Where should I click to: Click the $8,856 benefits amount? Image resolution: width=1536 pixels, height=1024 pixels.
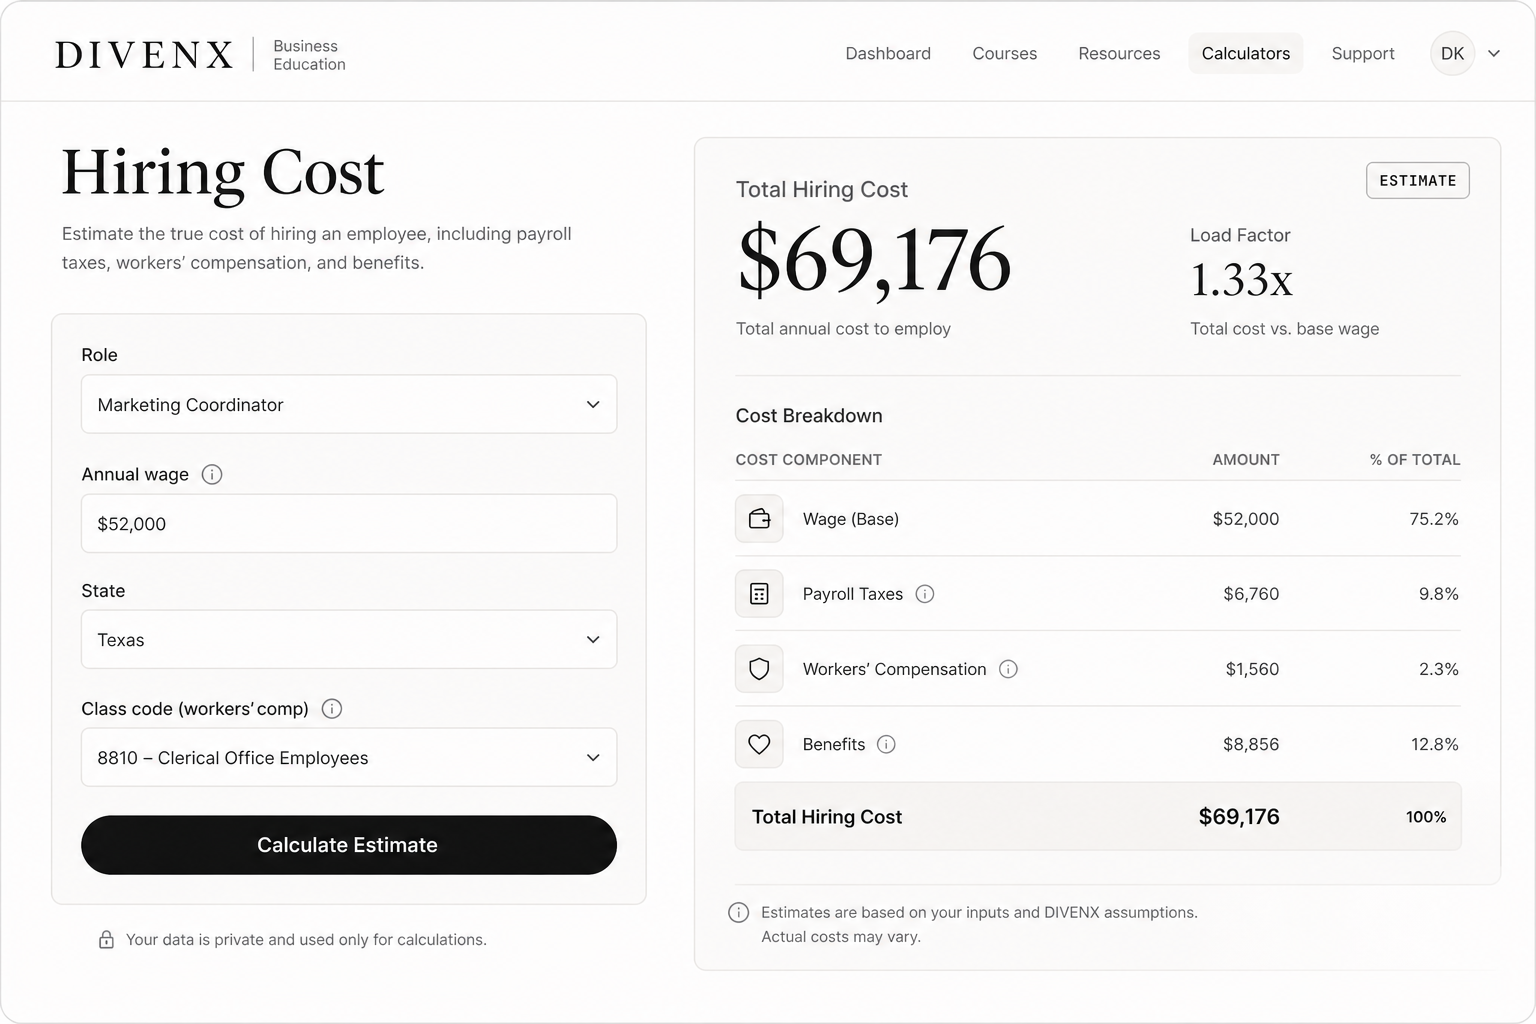[1251, 744]
